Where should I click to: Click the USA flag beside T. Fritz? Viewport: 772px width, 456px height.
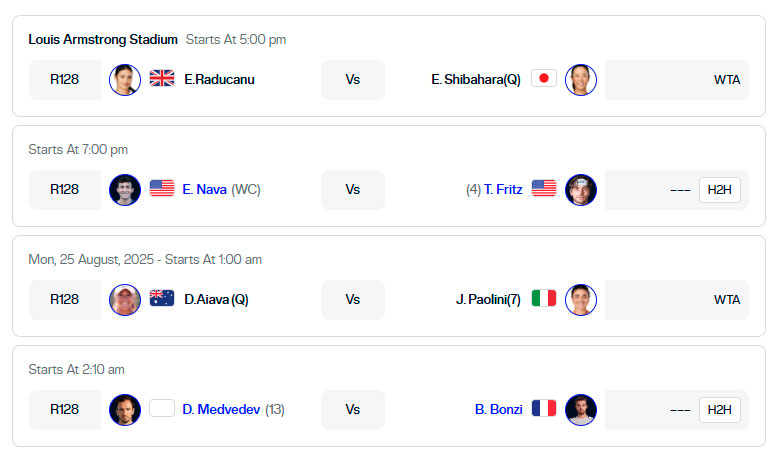[544, 188]
